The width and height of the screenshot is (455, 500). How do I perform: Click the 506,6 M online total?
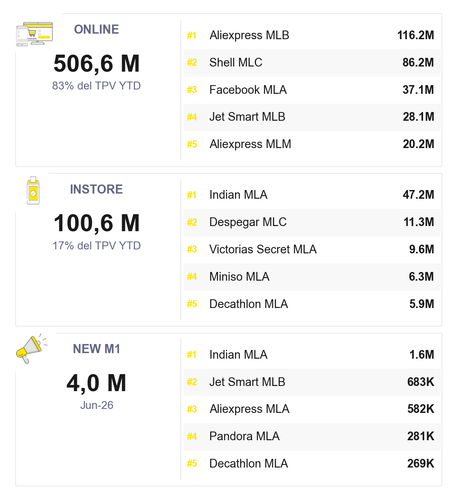(96, 63)
